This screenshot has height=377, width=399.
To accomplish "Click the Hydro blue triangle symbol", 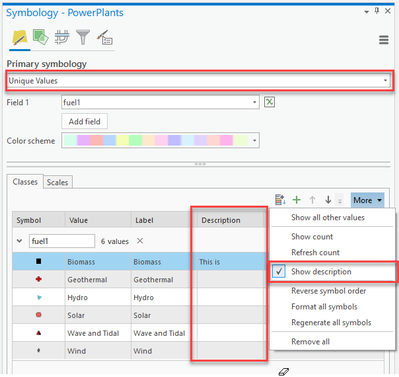I will 39,297.
